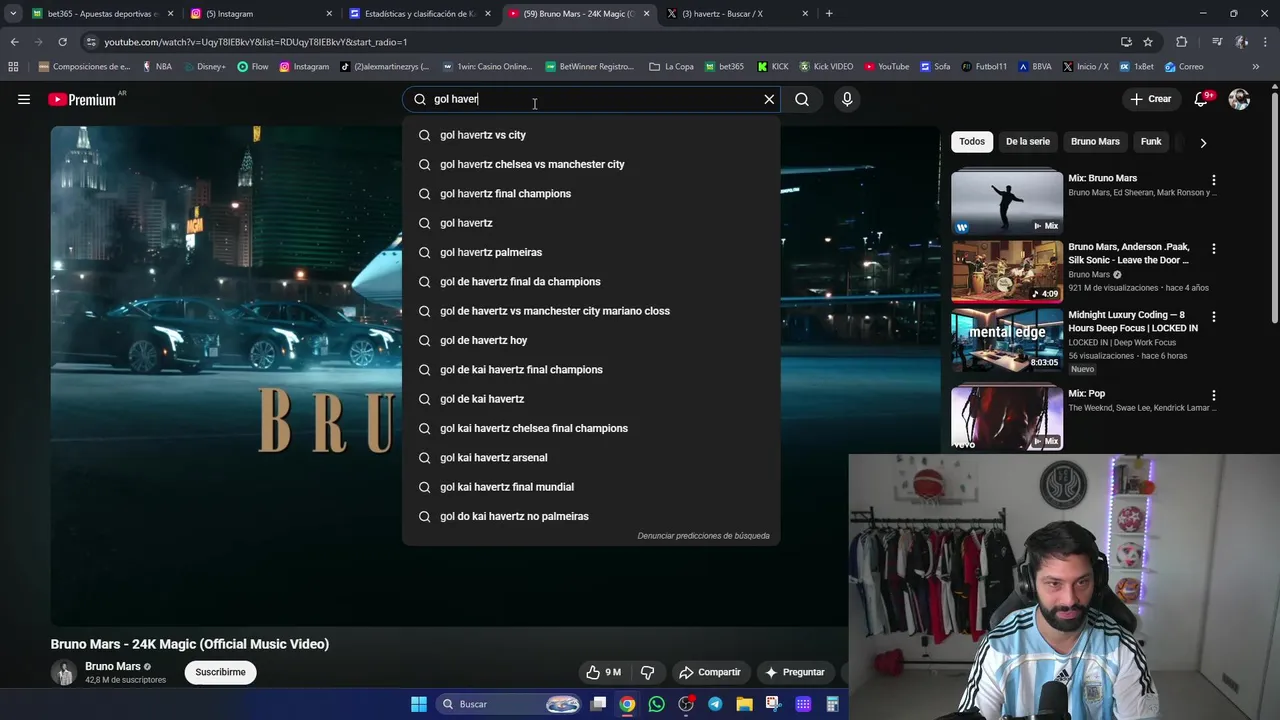Viewport: 1280px width, 720px height.
Task: Select the 'Bruno Mars' filter chip
Action: [1095, 141]
